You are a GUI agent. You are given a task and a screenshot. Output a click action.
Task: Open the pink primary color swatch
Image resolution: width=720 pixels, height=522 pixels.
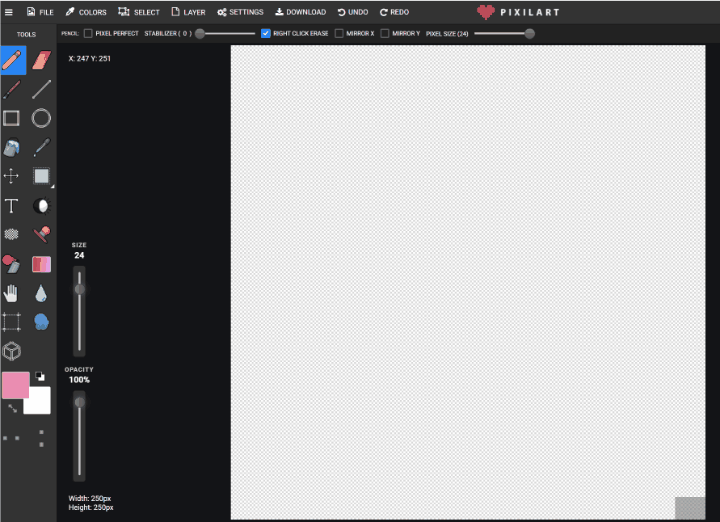[x=16, y=385]
